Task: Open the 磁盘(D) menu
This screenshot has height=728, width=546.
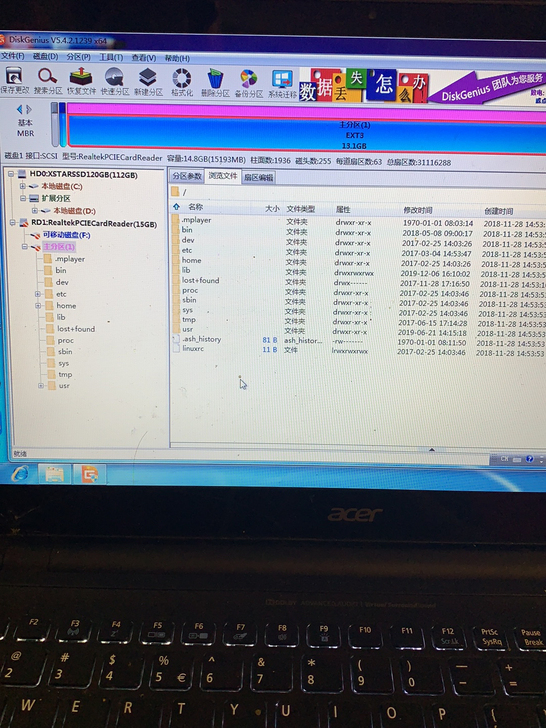Action: 46,57
